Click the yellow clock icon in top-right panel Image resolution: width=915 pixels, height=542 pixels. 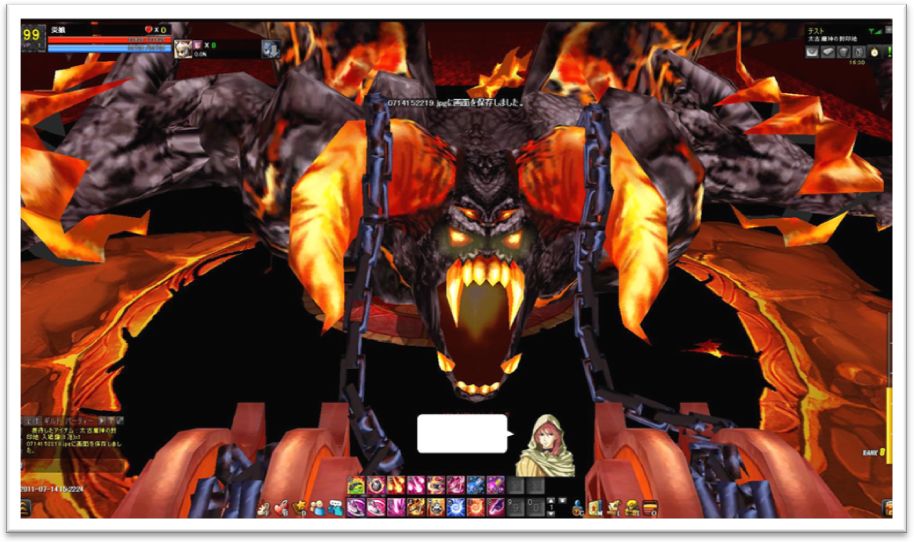pyautogui.click(x=874, y=53)
